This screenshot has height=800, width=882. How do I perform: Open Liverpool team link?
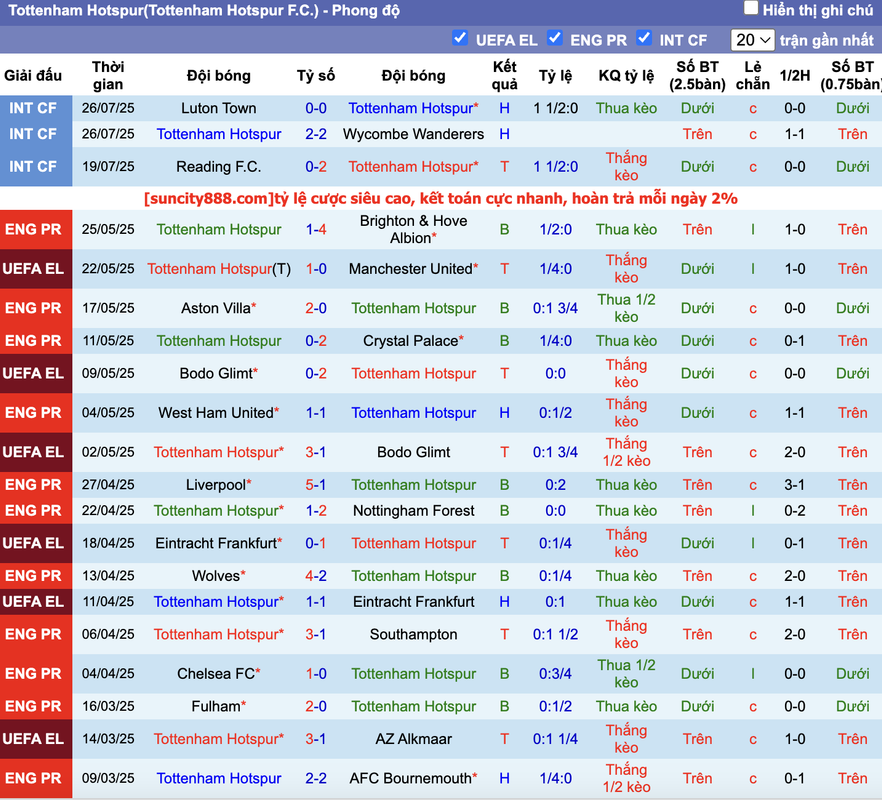[215, 485]
